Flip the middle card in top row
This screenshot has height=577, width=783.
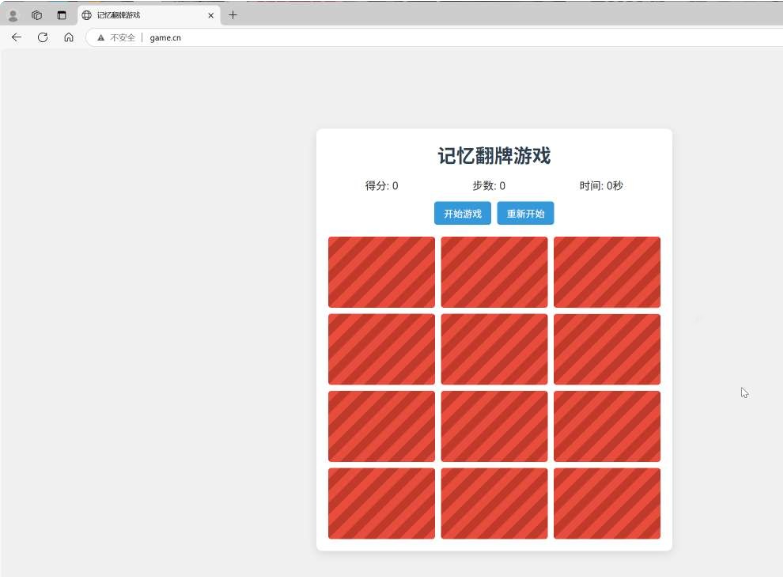(494, 272)
